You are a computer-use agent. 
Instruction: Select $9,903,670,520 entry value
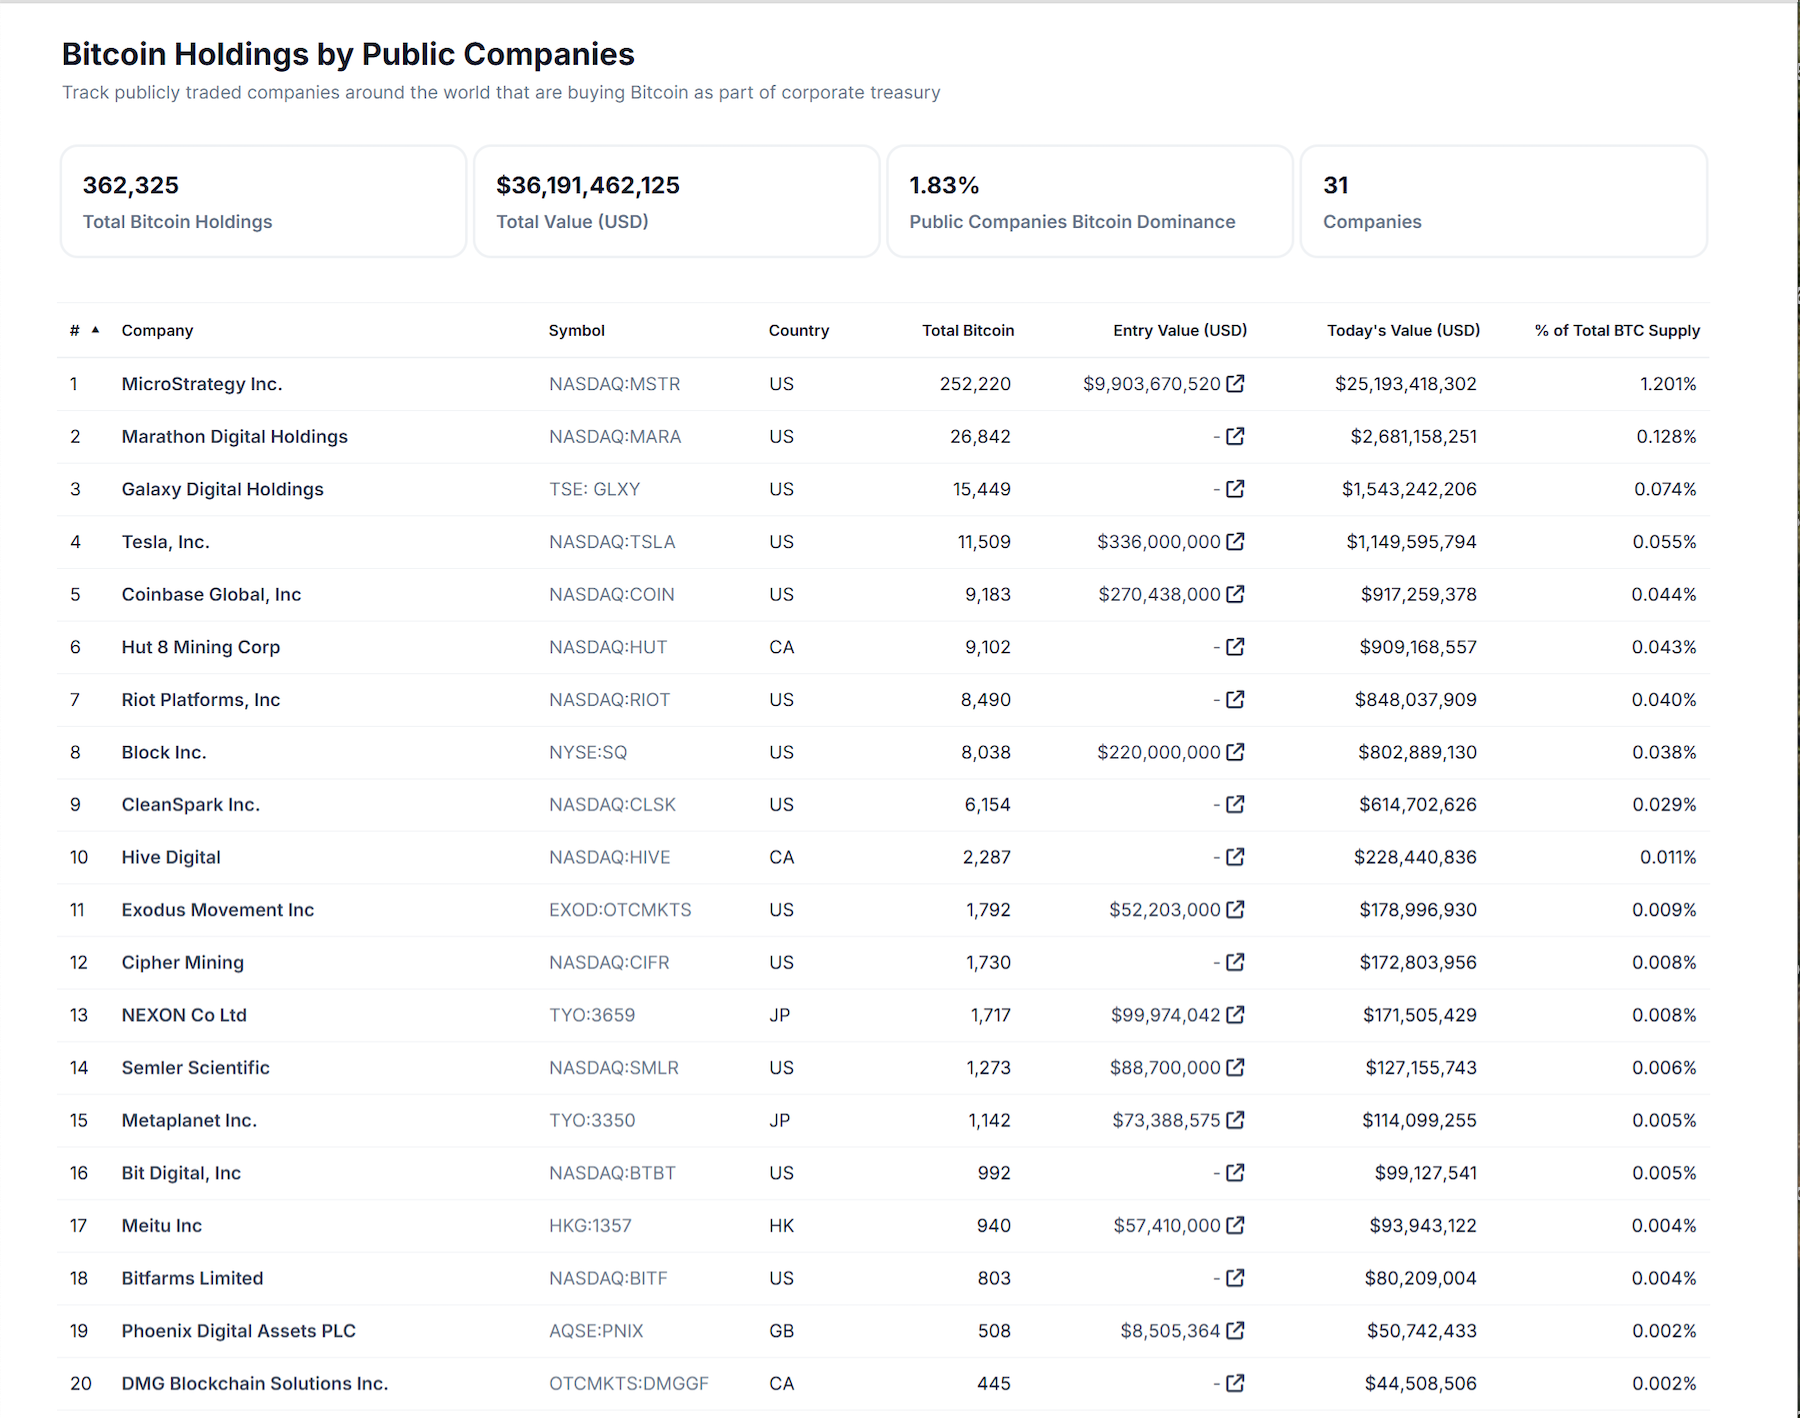1152,384
